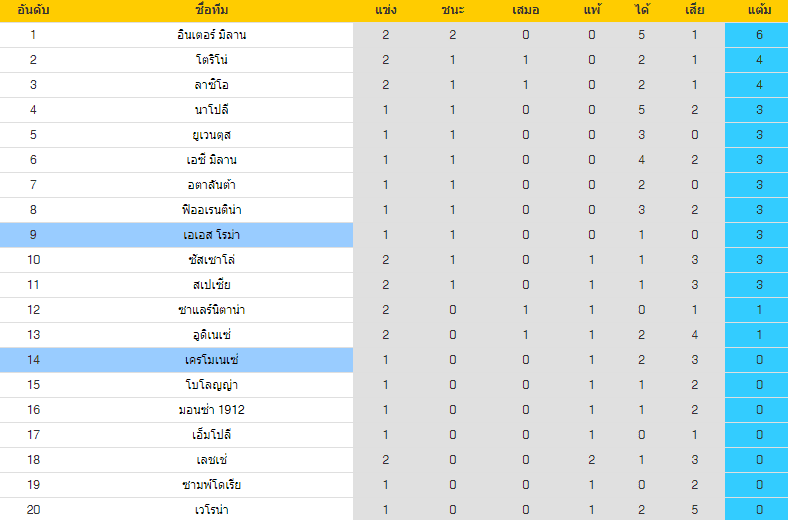Click the เสมอ column header
Image resolution: width=788 pixels, height=520 pixels.
click(x=526, y=10)
